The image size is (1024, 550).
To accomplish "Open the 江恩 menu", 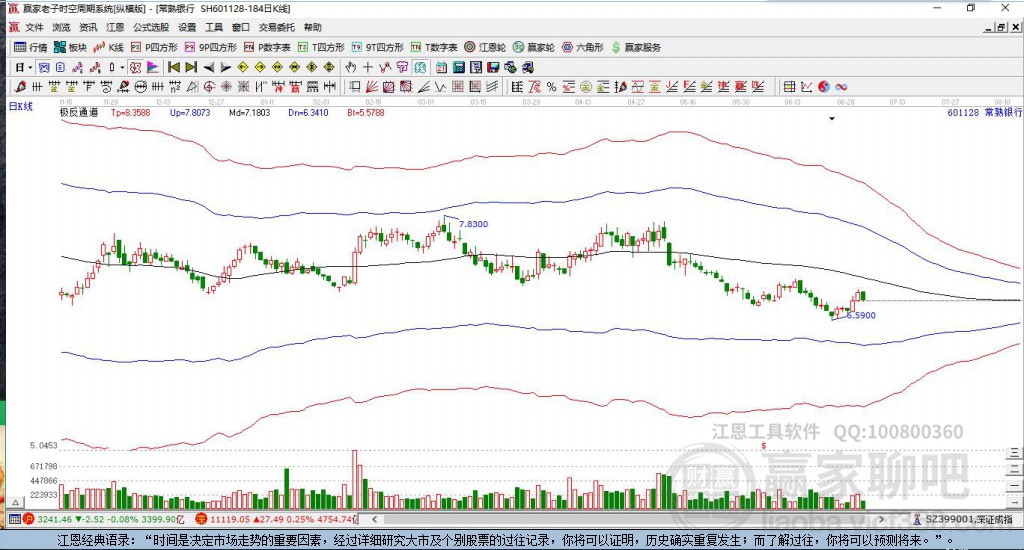I will (115, 27).
